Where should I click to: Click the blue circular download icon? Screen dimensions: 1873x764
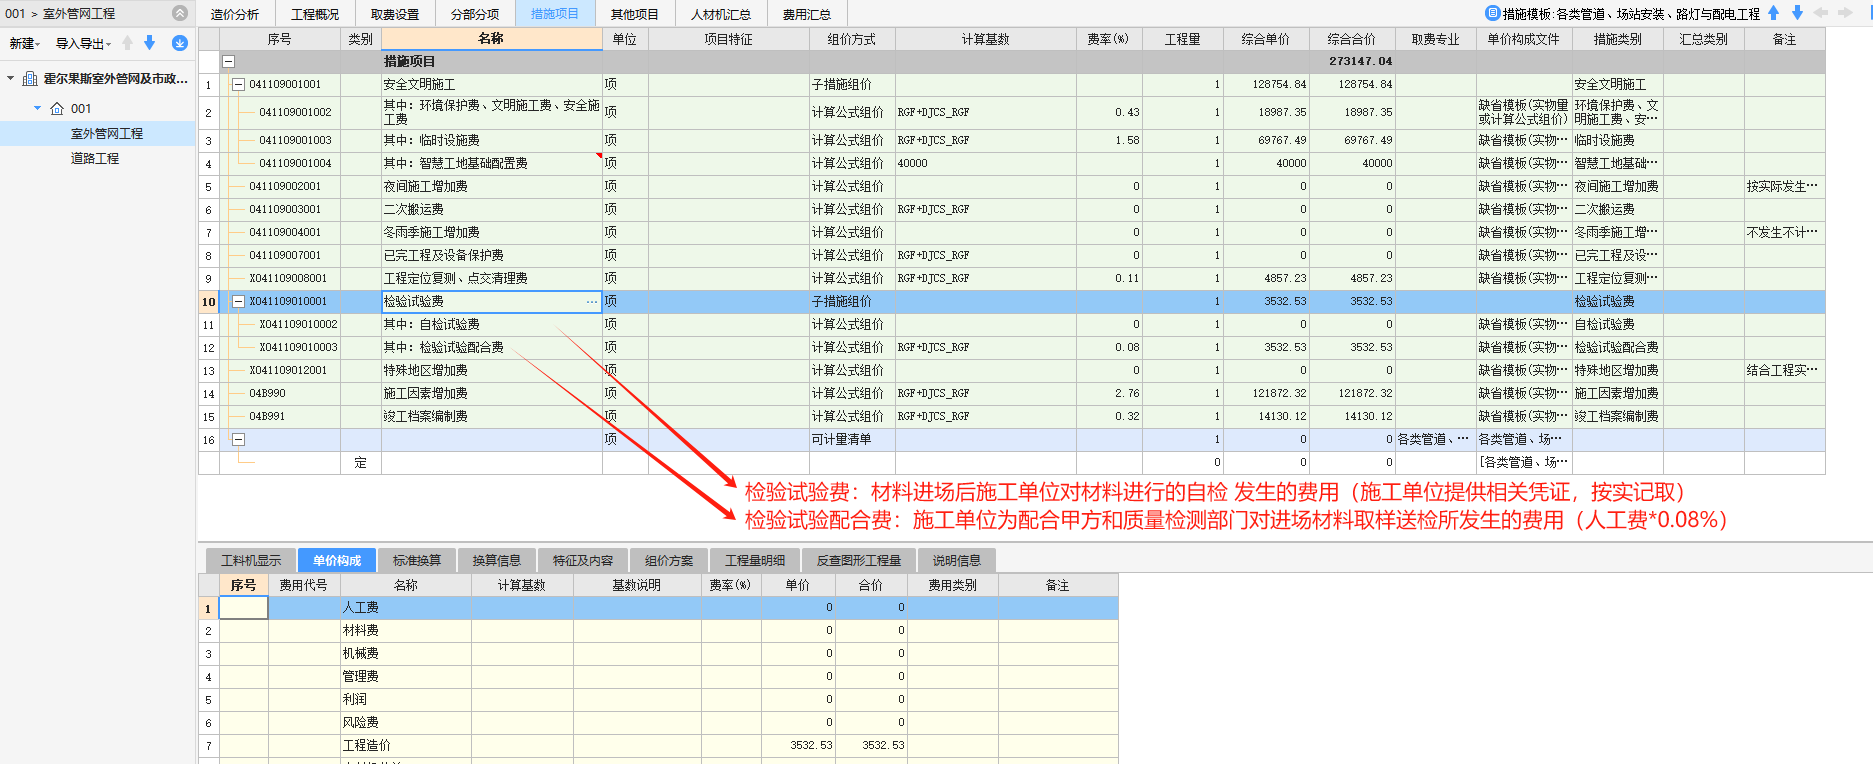[x=180, y=43]
